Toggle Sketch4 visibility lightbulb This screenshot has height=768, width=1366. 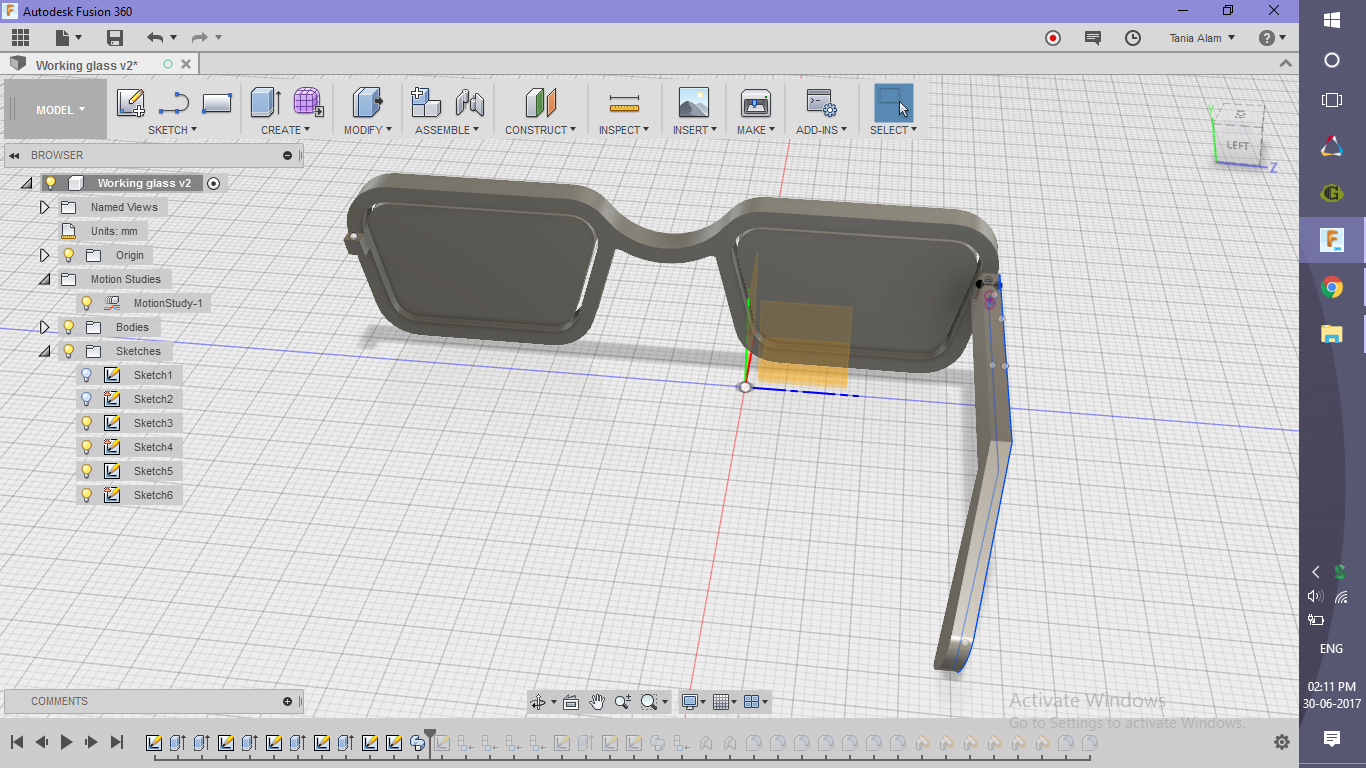click(x=86, y=447)
